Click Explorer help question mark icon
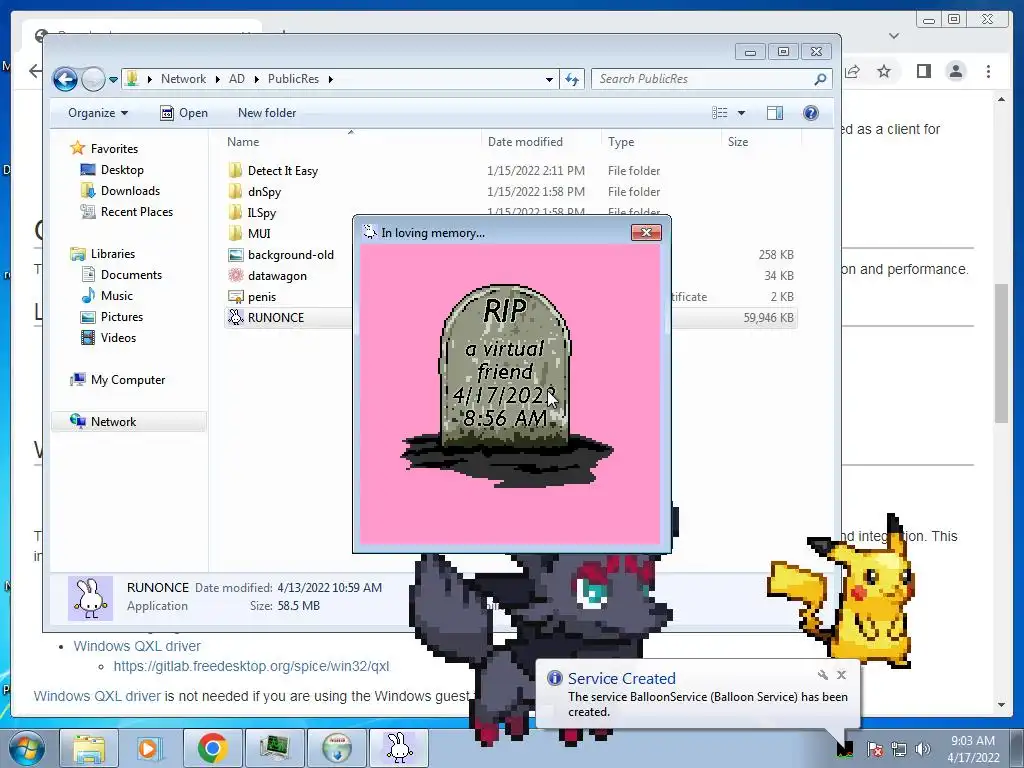1024x768 pixels. [810, 113]
